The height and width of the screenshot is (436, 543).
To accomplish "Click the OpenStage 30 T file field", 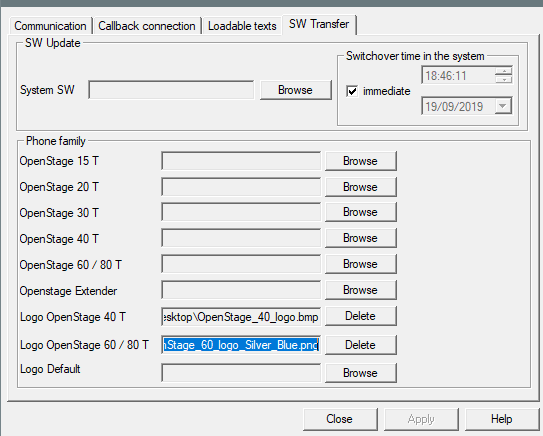I will coord(241,212).
